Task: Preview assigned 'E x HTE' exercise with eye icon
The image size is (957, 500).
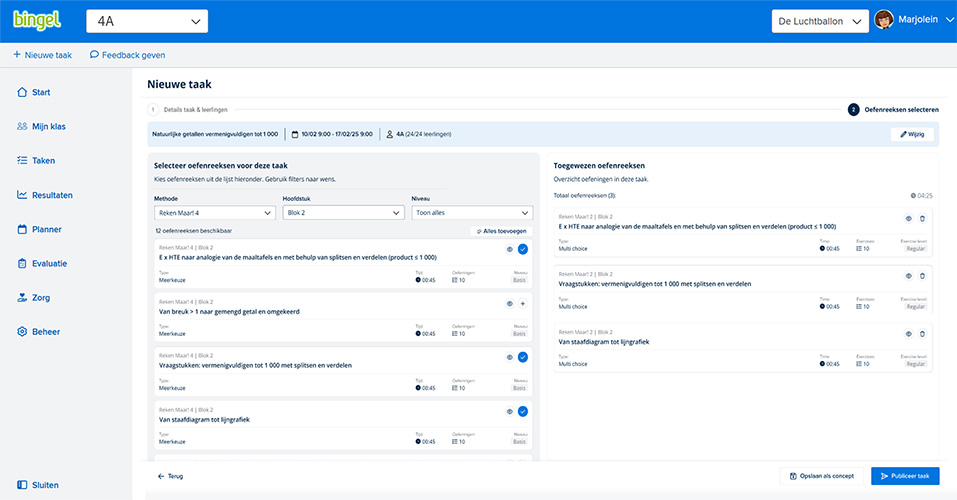Action: (x=909, y=218)
